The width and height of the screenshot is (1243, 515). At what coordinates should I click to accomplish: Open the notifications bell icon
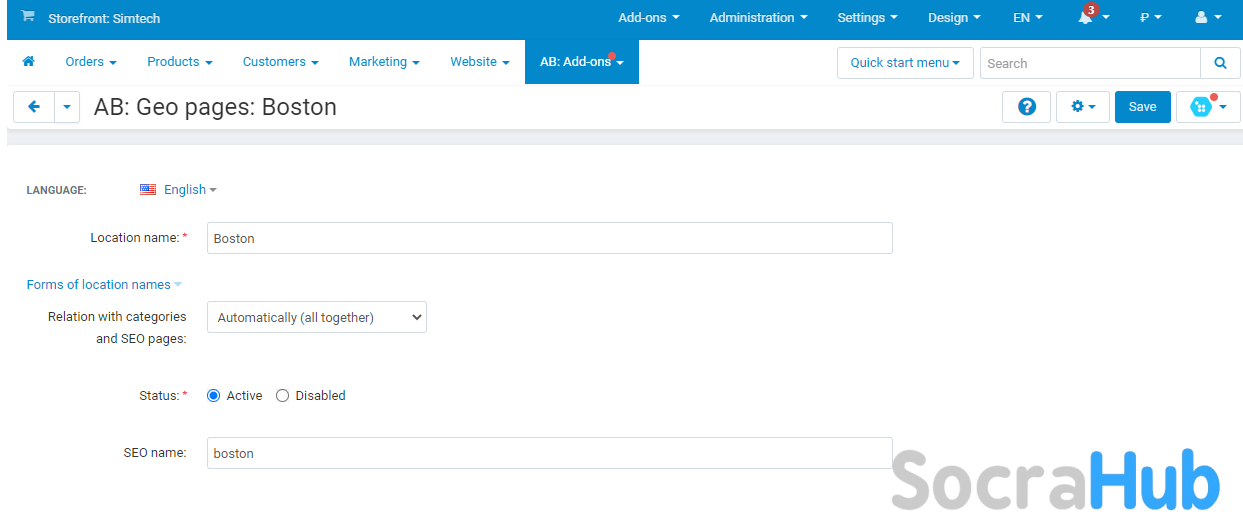(x=1086, y=18)
